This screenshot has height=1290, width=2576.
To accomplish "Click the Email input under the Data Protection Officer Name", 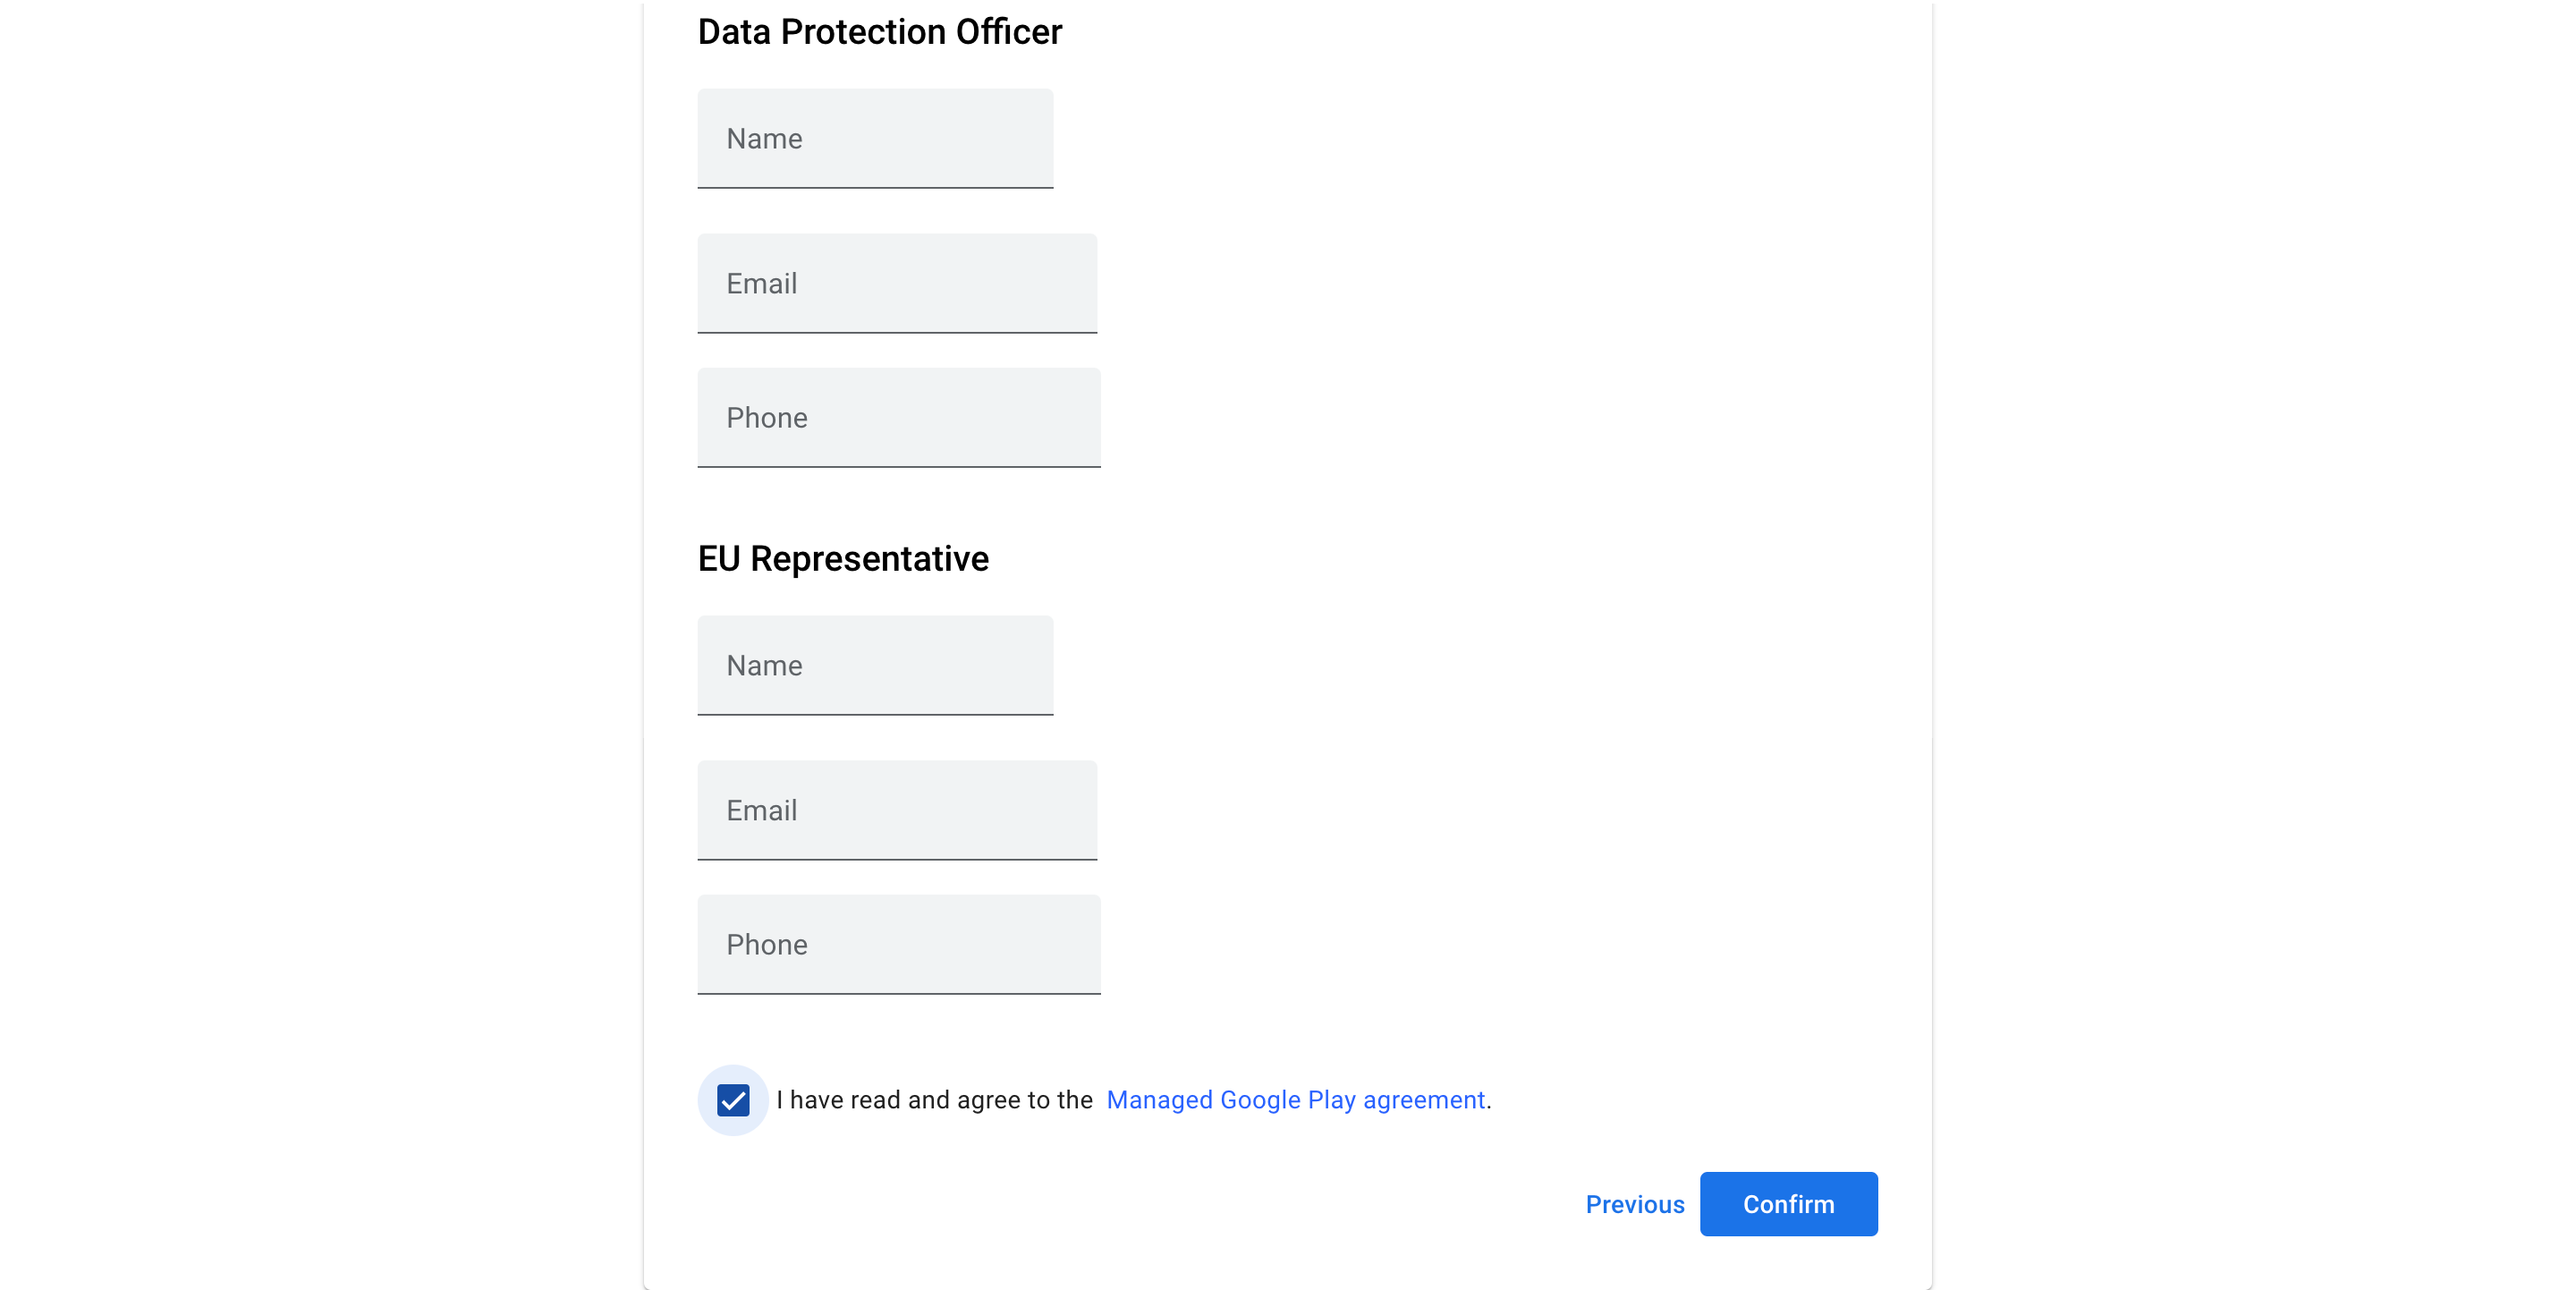I will pos(897,283).
